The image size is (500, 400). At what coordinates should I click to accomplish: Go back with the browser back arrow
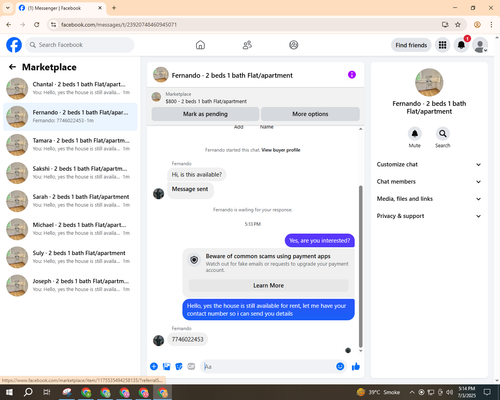(9, 25)
